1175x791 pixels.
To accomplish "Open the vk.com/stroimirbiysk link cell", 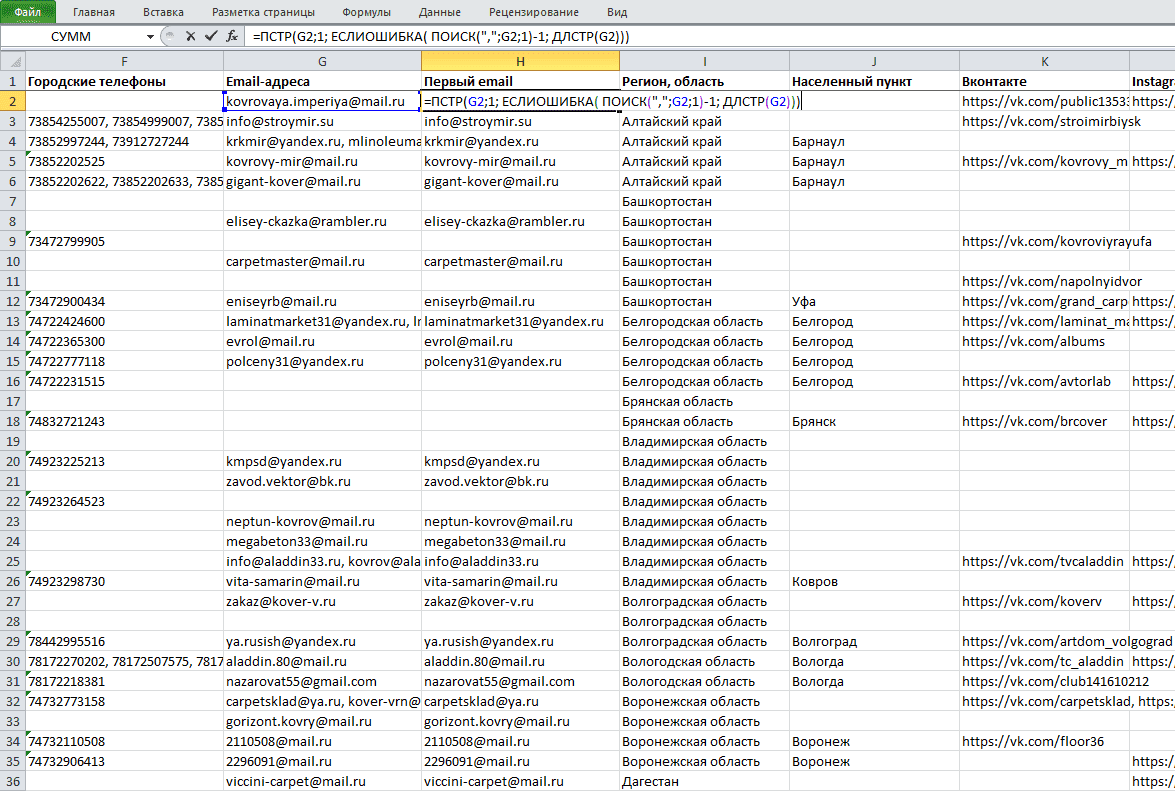I will [x=1044, y=121].
